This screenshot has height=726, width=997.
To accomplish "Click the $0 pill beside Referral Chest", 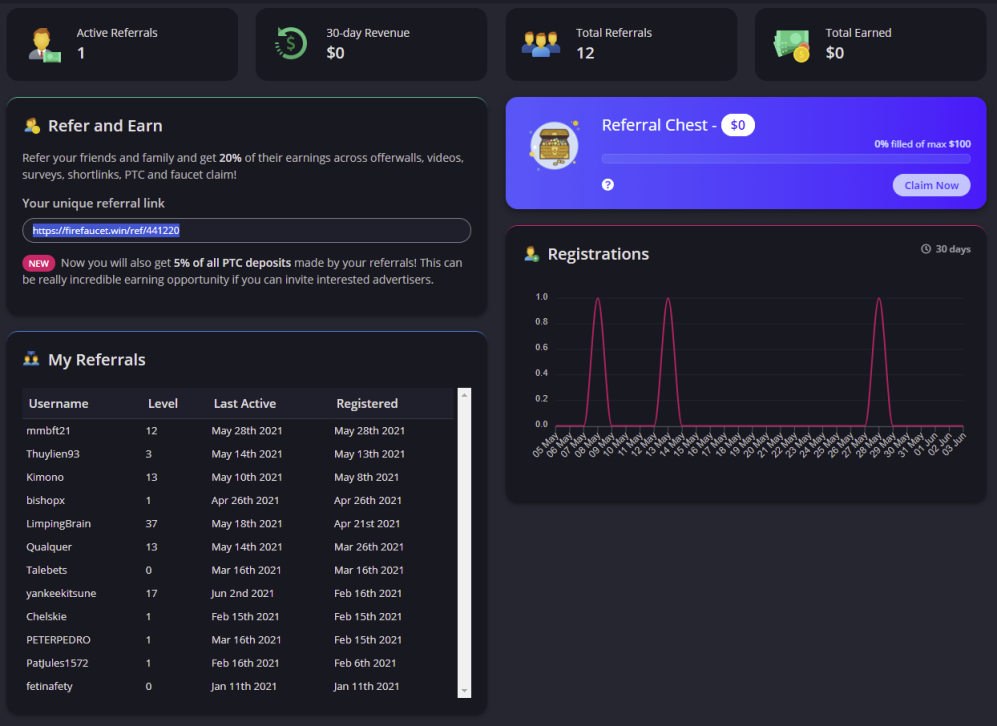I will 737,125.
